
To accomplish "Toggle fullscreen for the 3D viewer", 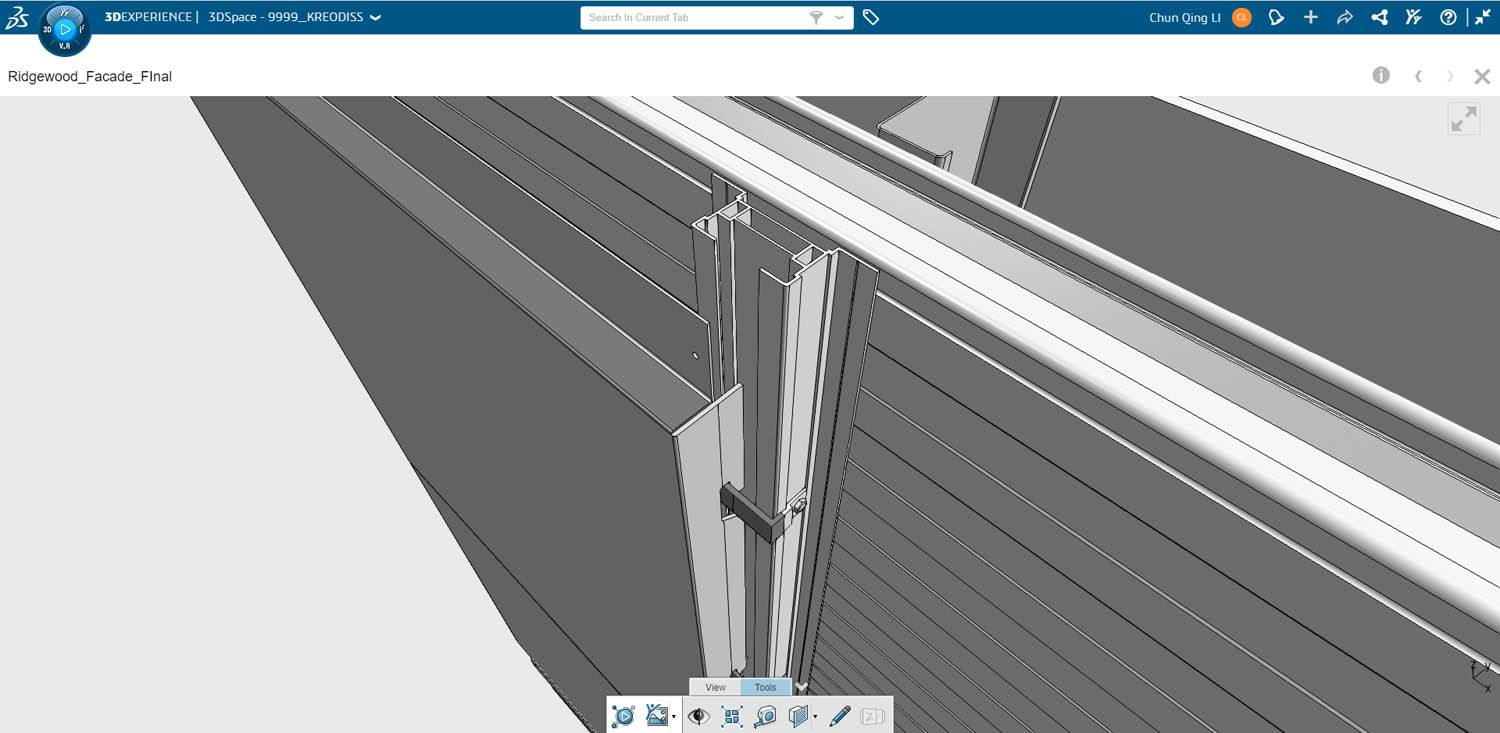I will (1463, 119).
